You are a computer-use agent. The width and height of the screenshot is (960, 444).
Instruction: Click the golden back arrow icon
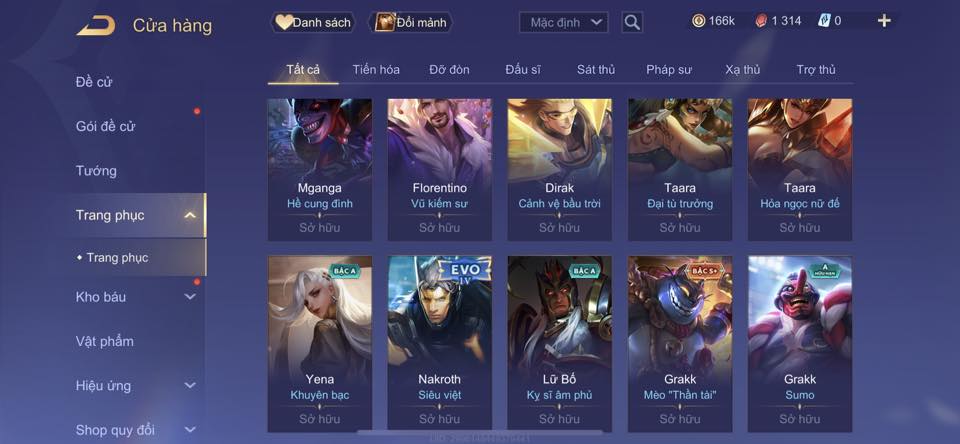[x=96, y=26]
